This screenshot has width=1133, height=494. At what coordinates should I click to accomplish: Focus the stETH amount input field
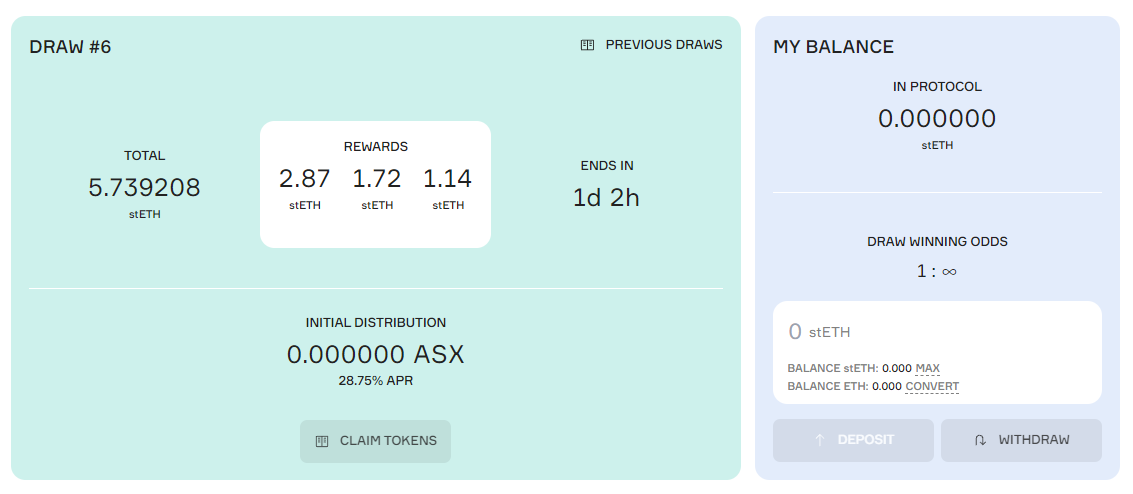(x=937, y=332)
